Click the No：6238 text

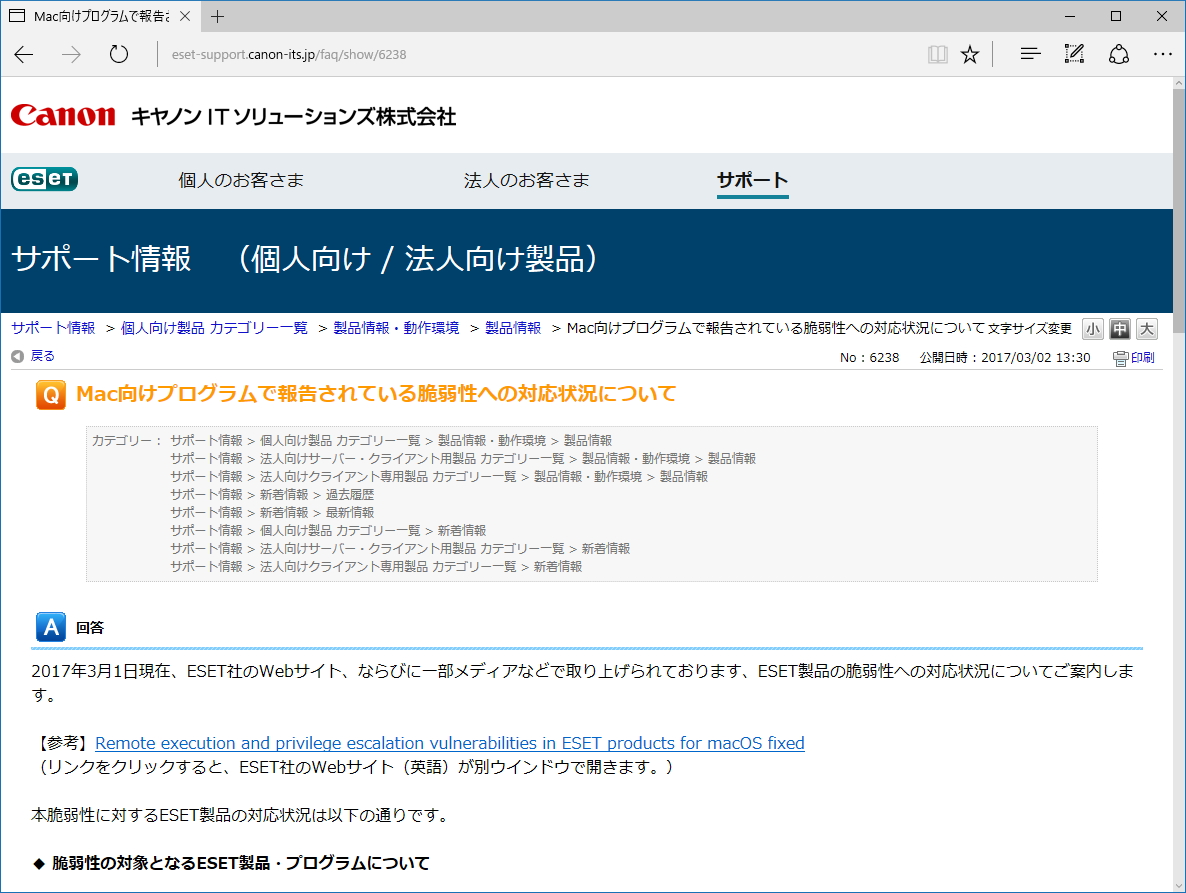pos(869,358)
